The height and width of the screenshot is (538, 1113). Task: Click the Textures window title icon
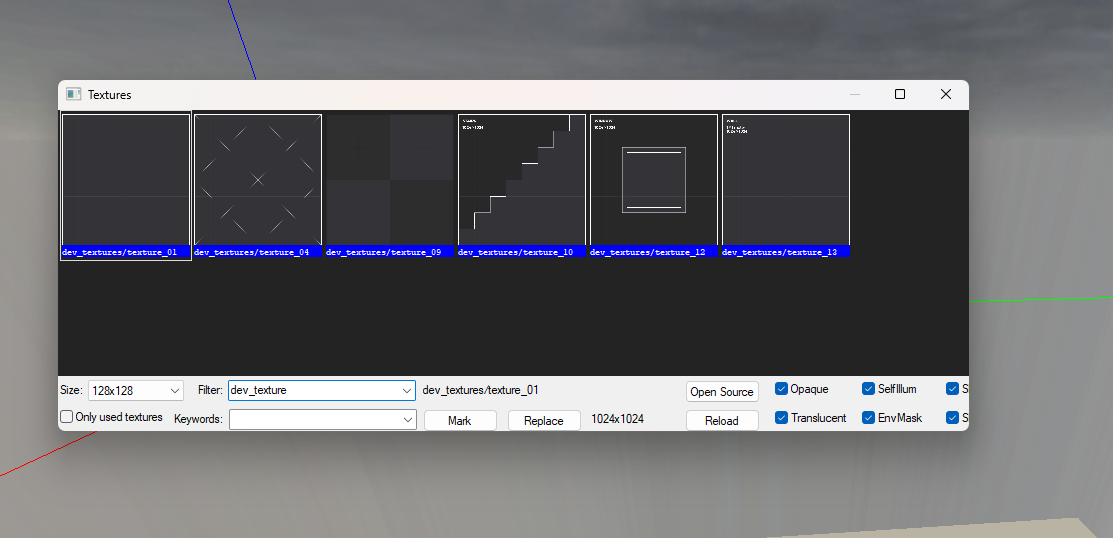click(73, 94)
